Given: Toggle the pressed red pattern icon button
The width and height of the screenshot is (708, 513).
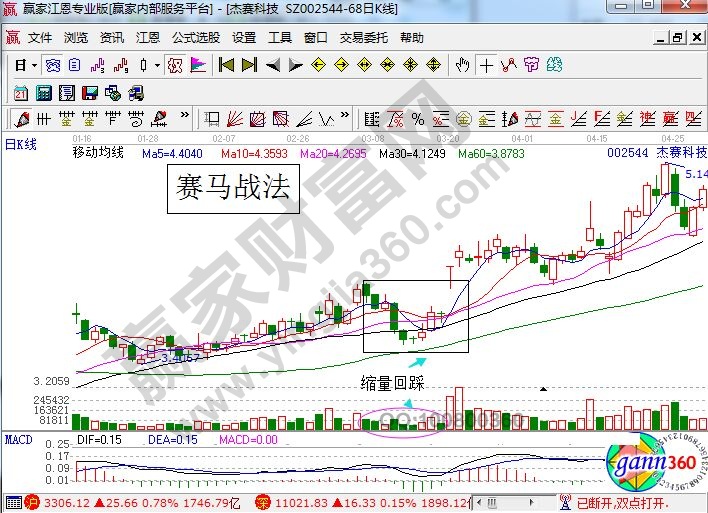Looking at the screenshot, I should [x=173, y=66].
